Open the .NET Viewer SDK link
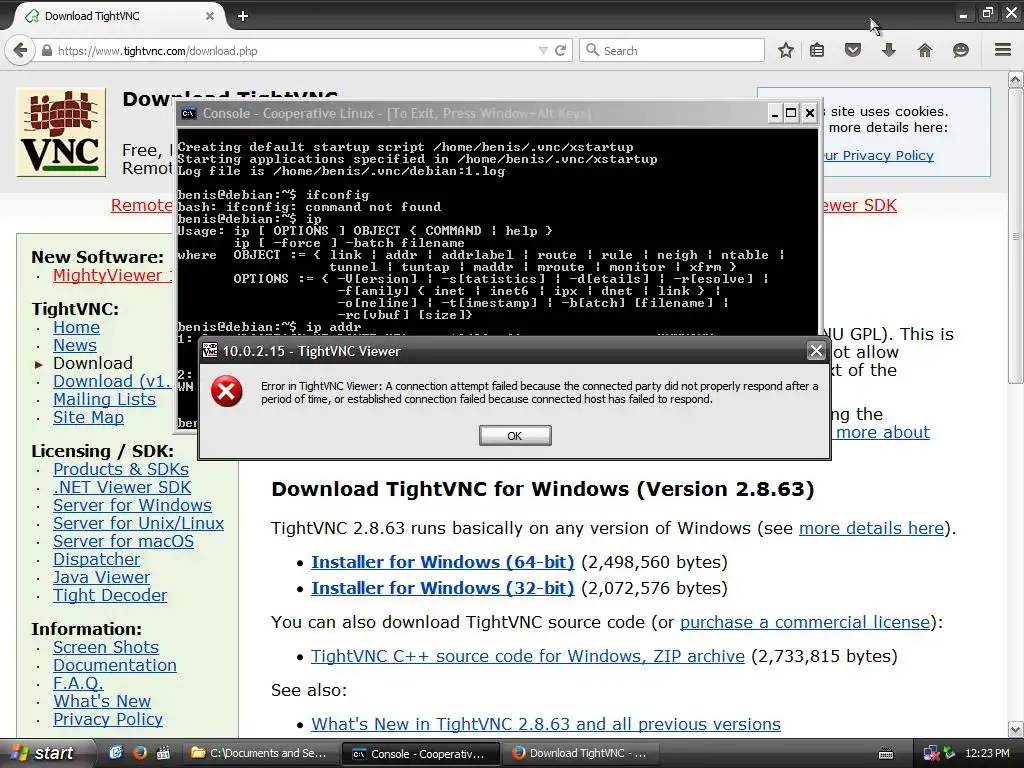 (122, 487)
